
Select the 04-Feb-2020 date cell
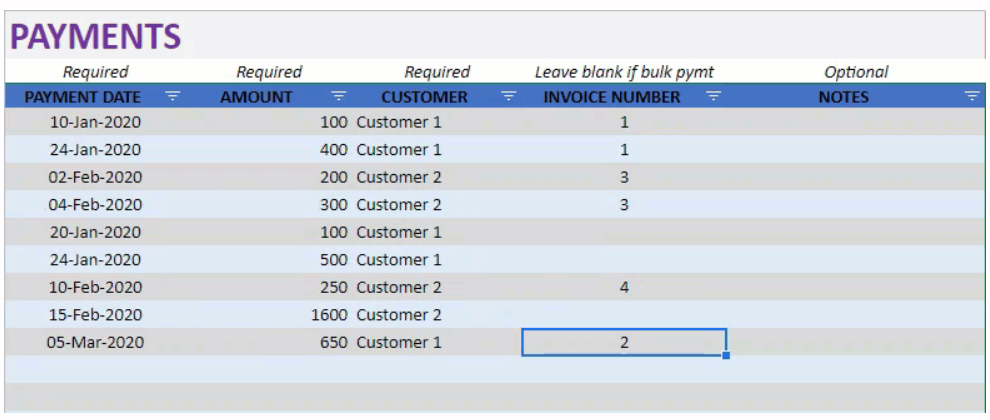95,205
